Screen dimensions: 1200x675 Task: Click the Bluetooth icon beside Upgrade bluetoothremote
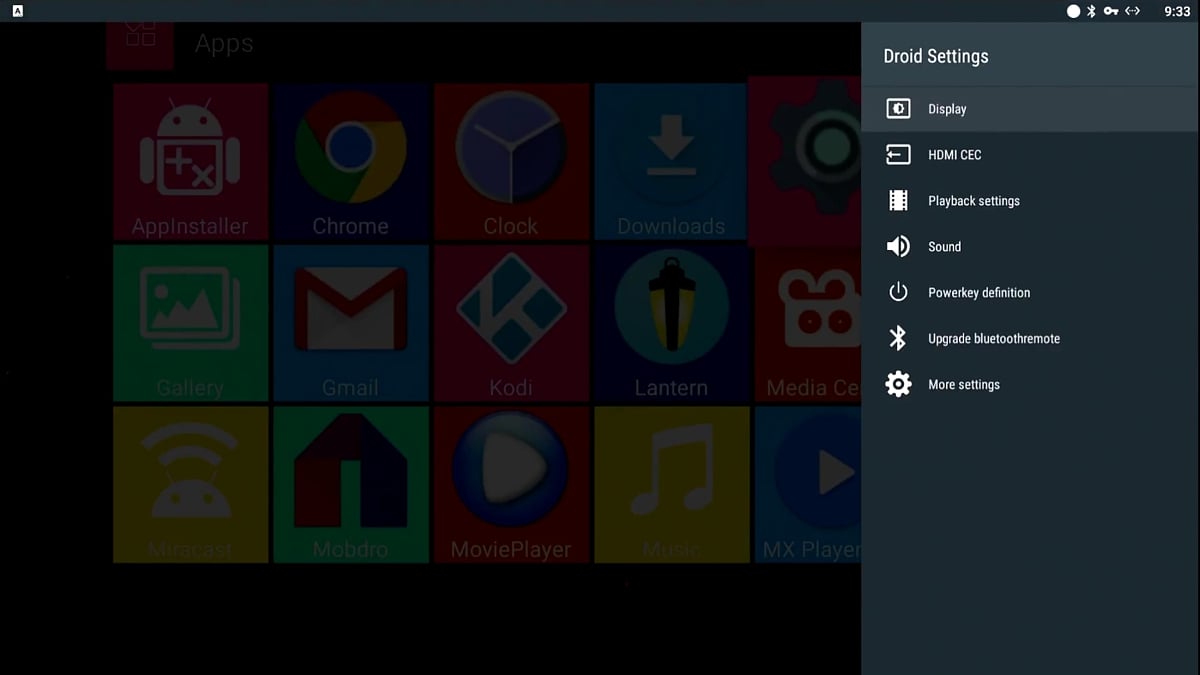[898, 339]
